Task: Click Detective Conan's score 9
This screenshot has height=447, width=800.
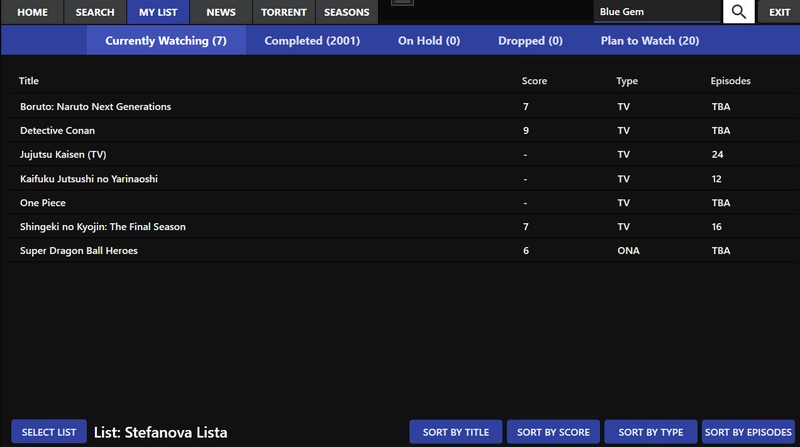Action: coord(526,130)
